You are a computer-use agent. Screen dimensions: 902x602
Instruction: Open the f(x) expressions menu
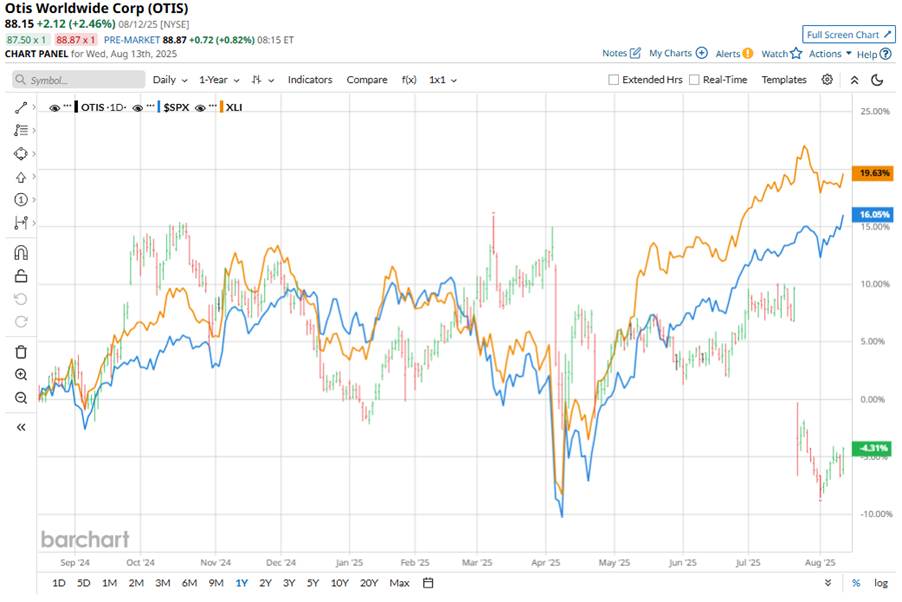pos(409,80)
